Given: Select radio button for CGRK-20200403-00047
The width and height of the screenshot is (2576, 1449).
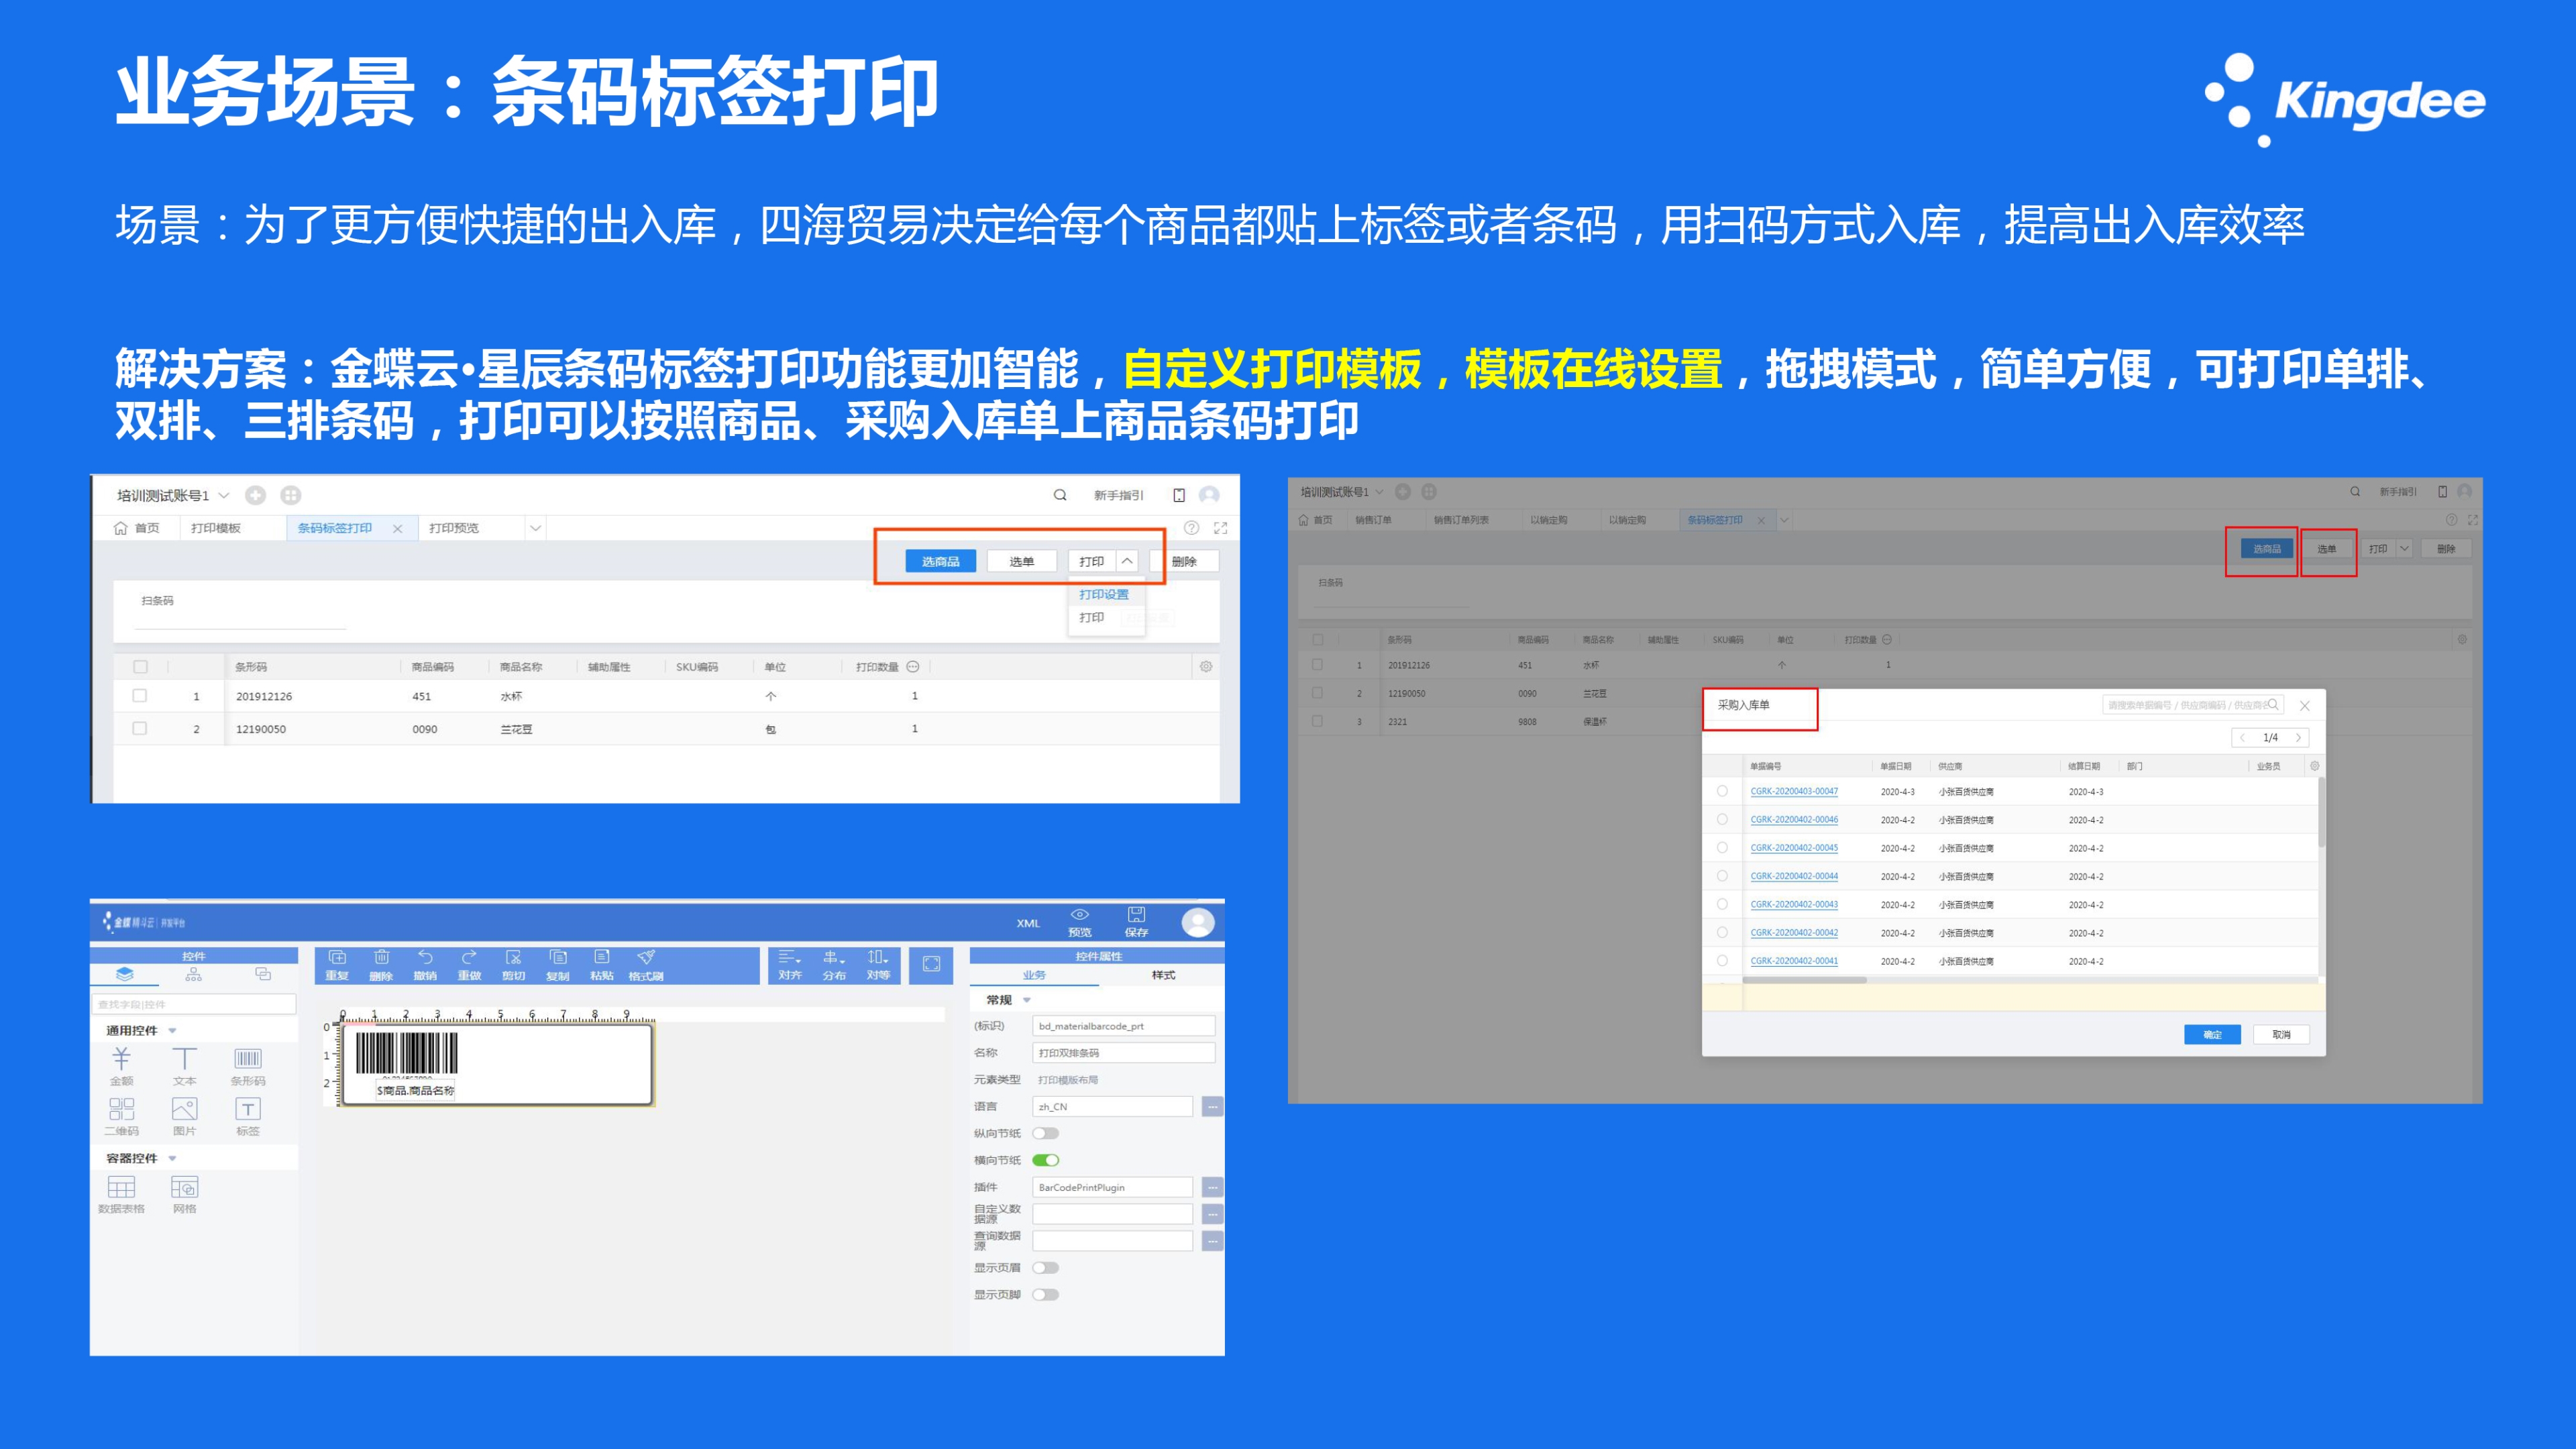Looking at the screenshot, I should point(1722,791).
